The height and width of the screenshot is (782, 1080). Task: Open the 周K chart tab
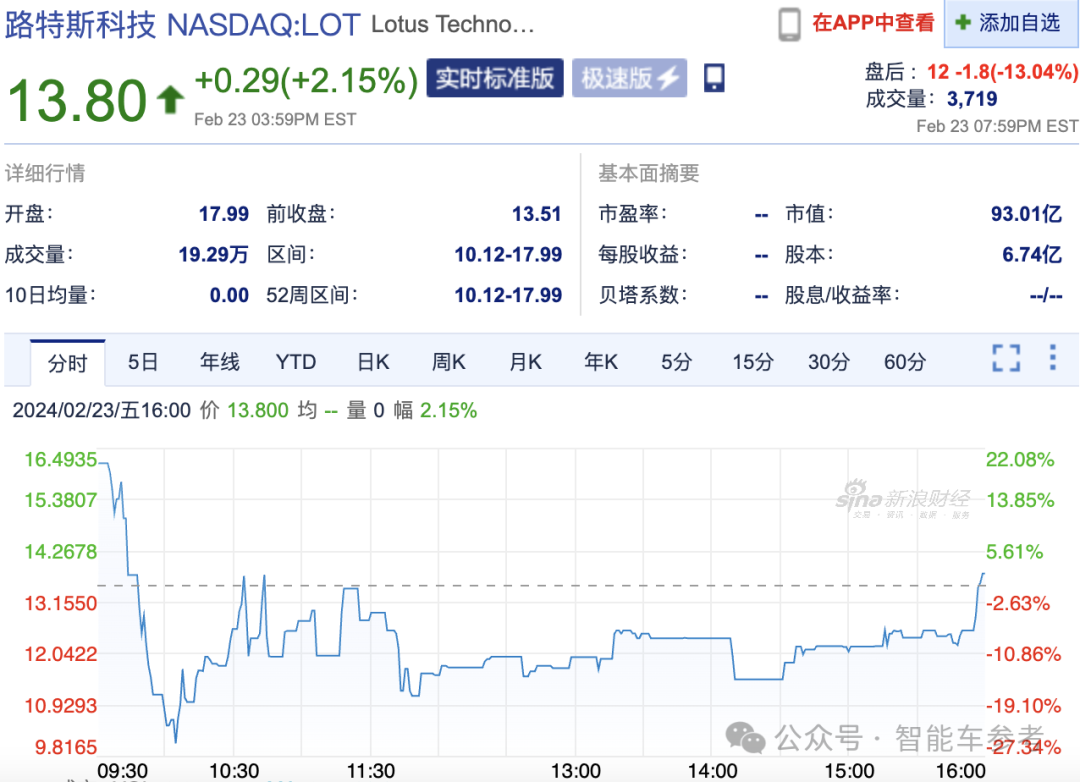coord(448,362)
